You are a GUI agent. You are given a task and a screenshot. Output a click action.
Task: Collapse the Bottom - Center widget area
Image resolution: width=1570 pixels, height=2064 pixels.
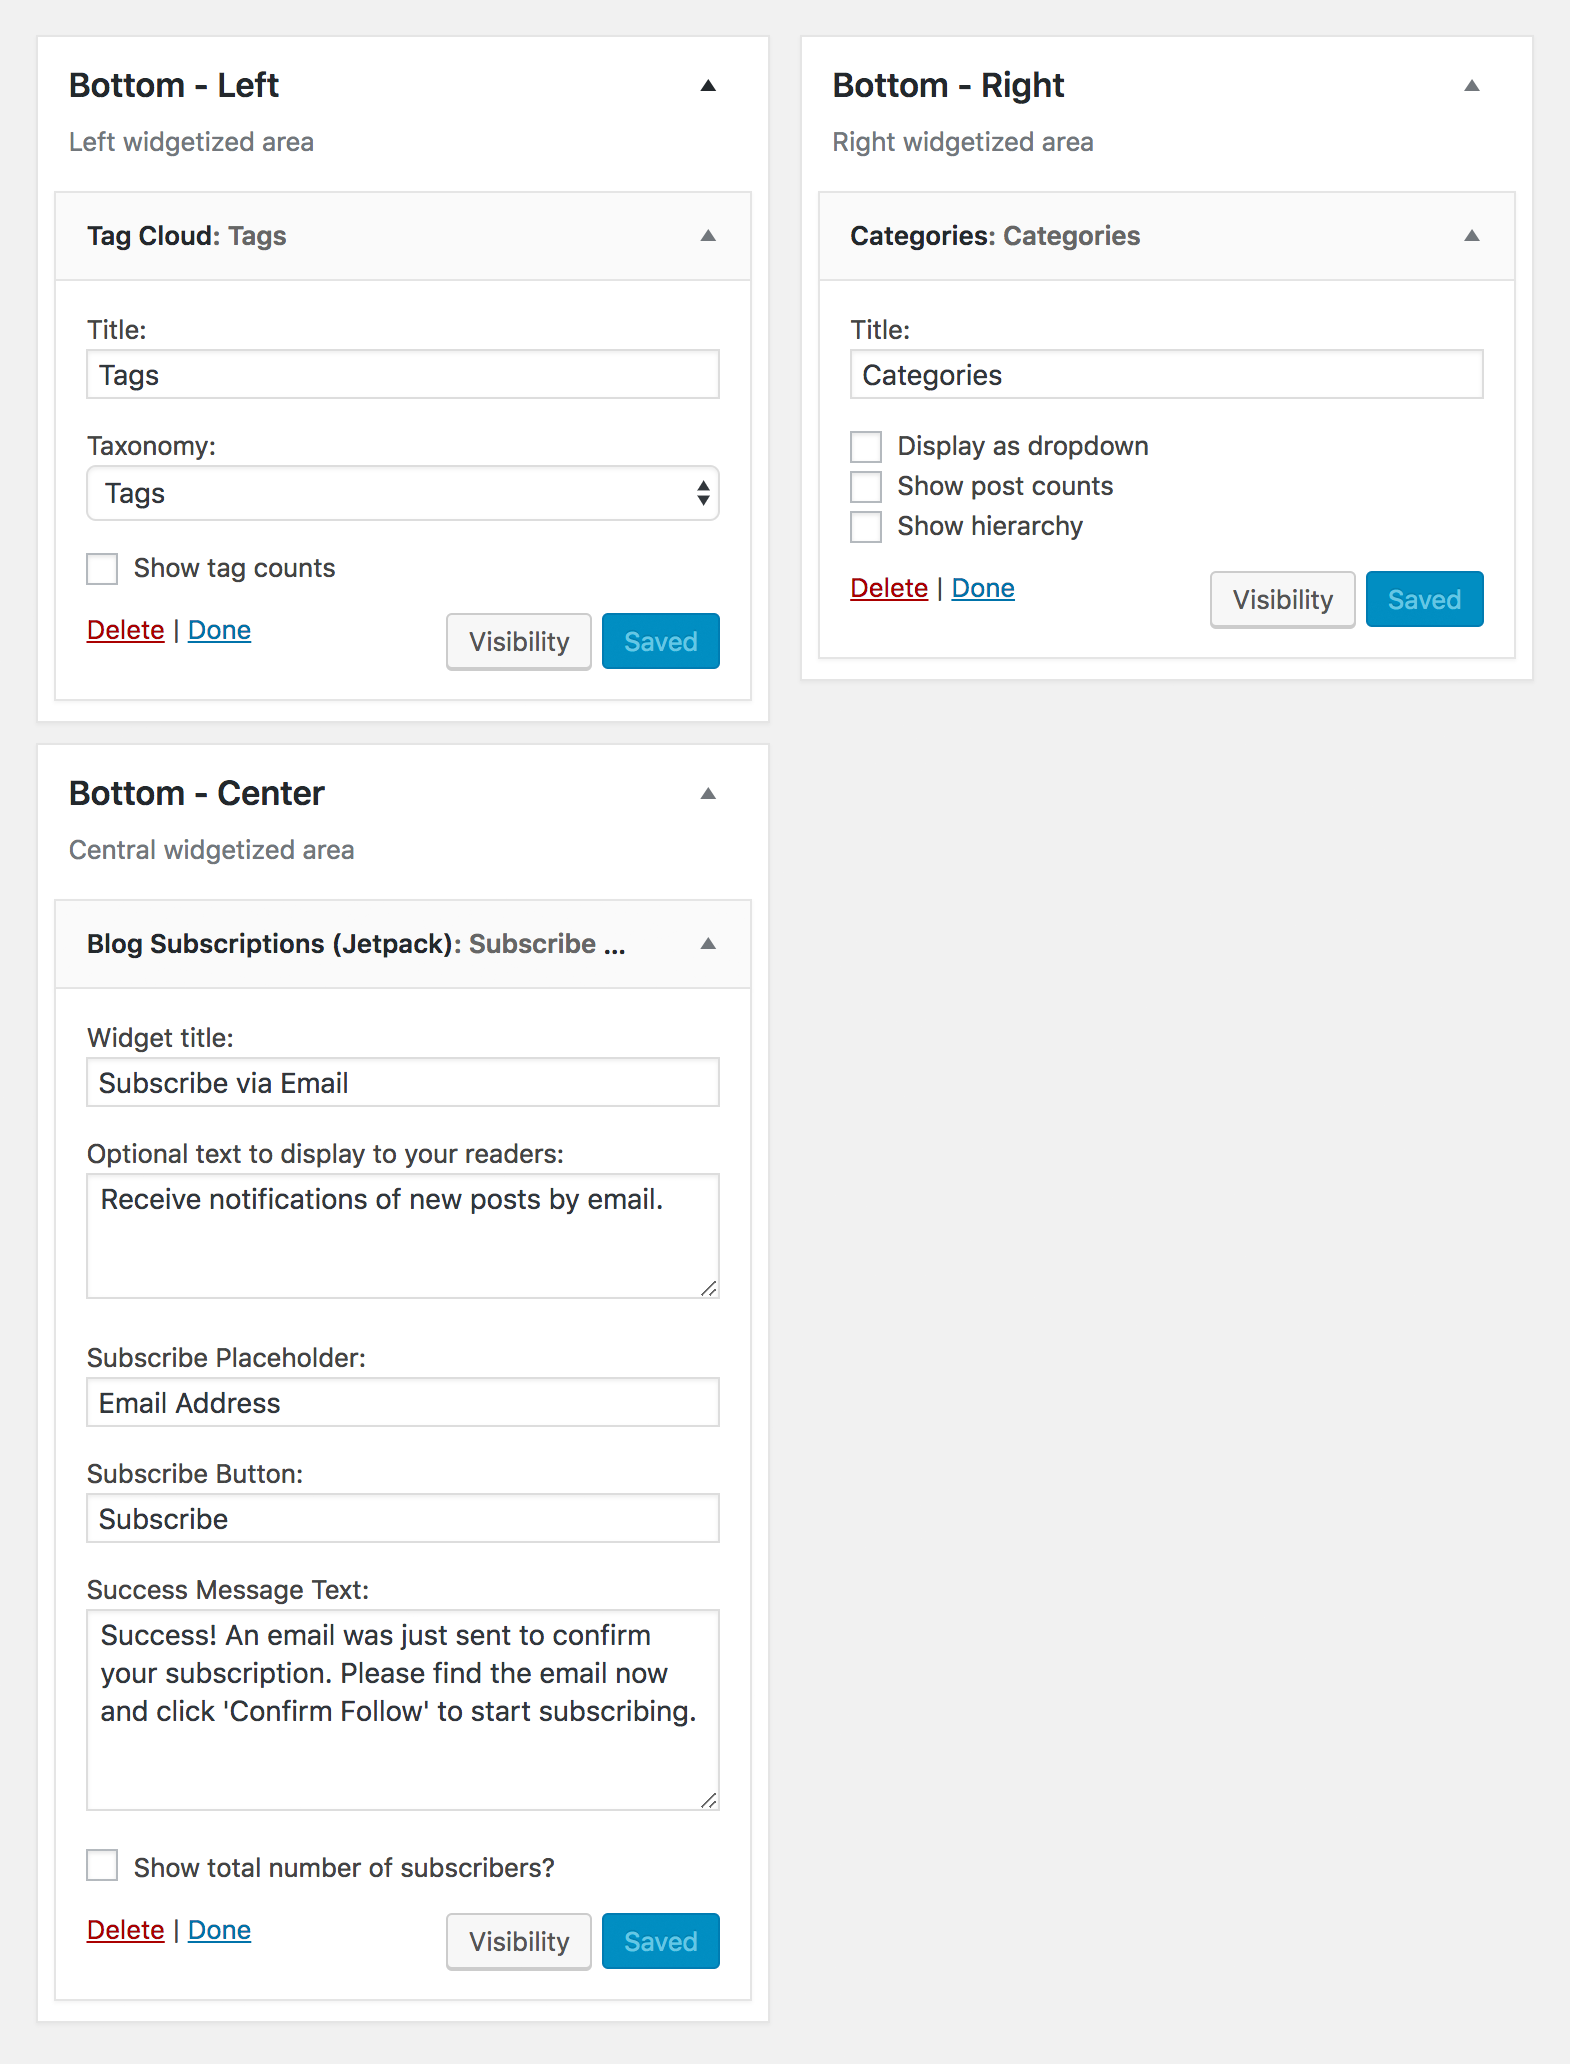[x=708, y=794]
